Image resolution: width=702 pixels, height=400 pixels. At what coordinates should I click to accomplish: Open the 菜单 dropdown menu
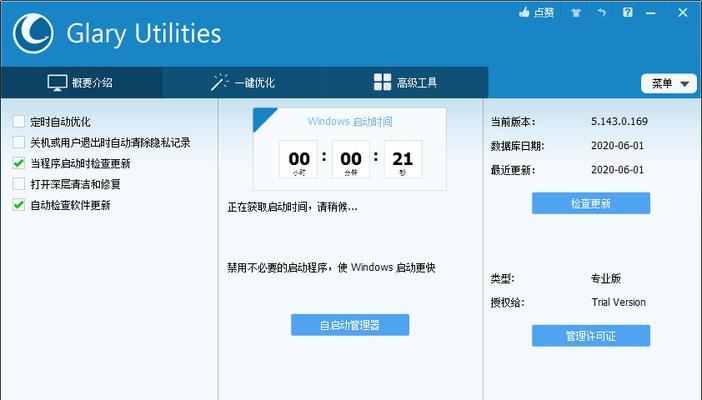[669, 84]
